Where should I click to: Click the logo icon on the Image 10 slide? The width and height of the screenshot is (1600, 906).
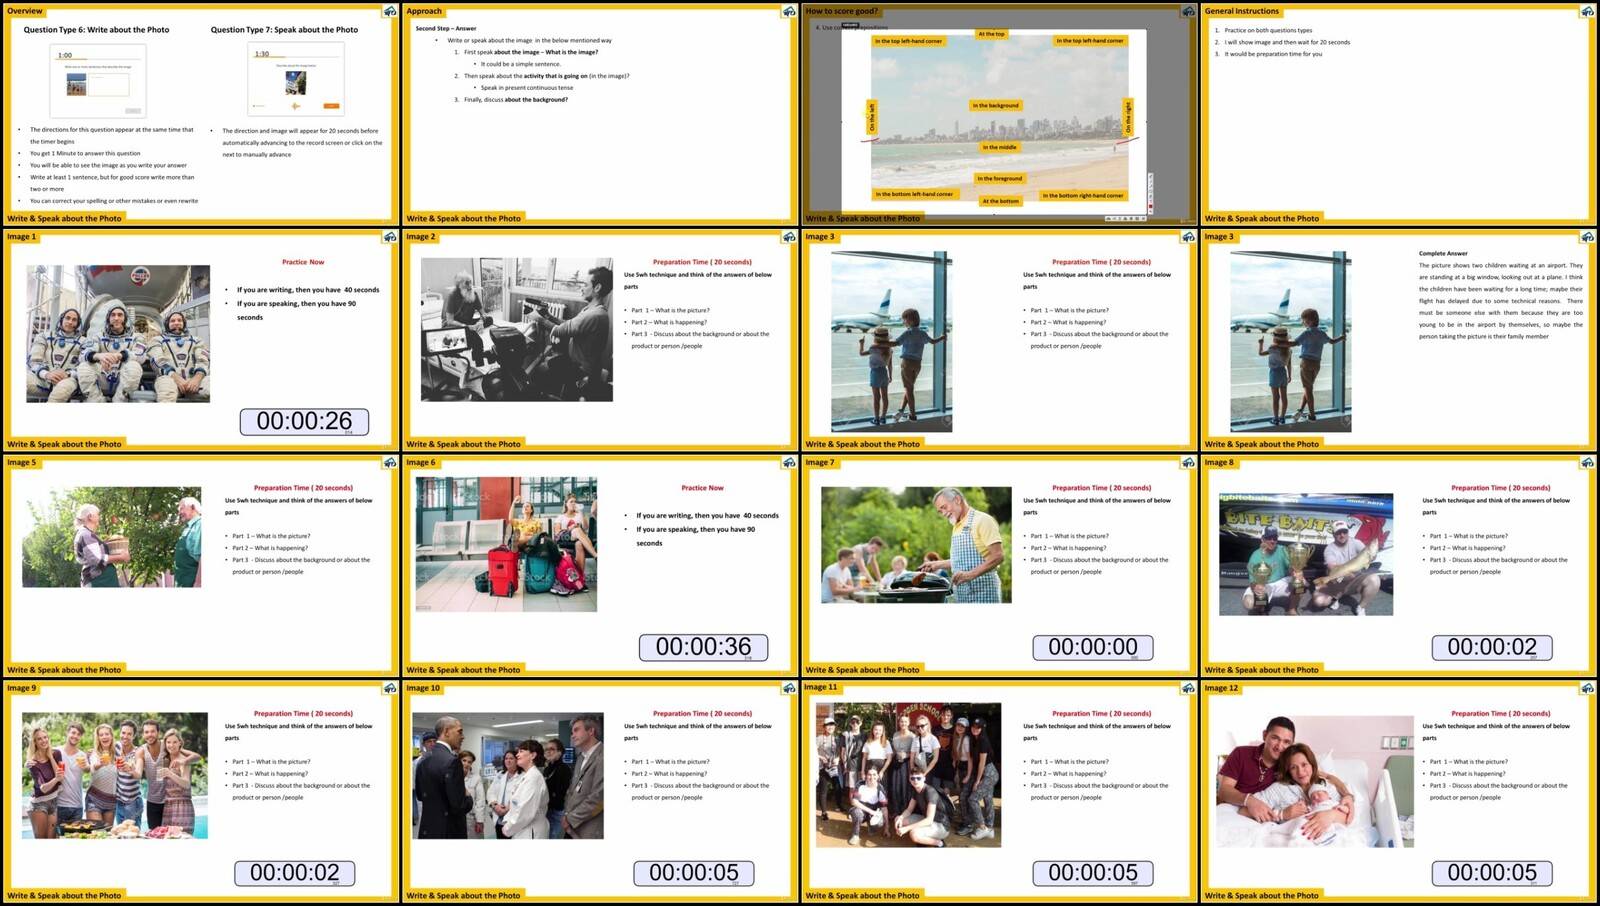[x=789, y=688]
